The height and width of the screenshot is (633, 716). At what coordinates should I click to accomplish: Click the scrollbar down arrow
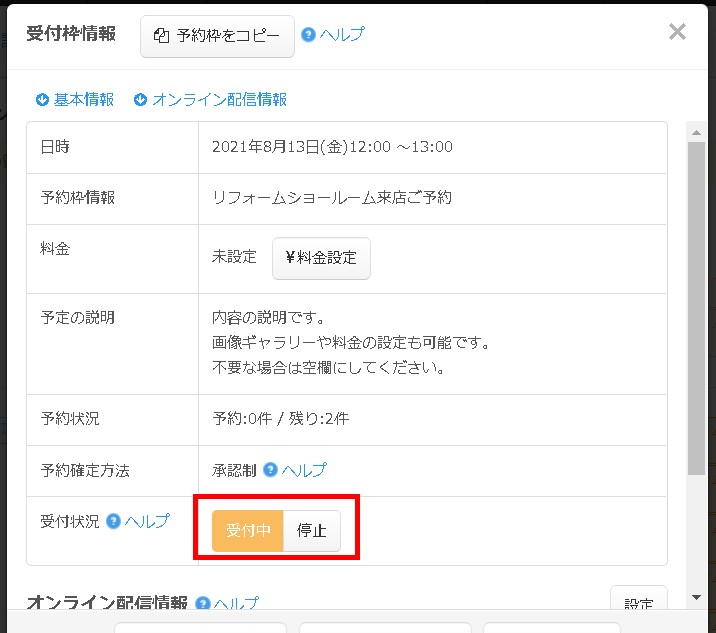(697, 597)
